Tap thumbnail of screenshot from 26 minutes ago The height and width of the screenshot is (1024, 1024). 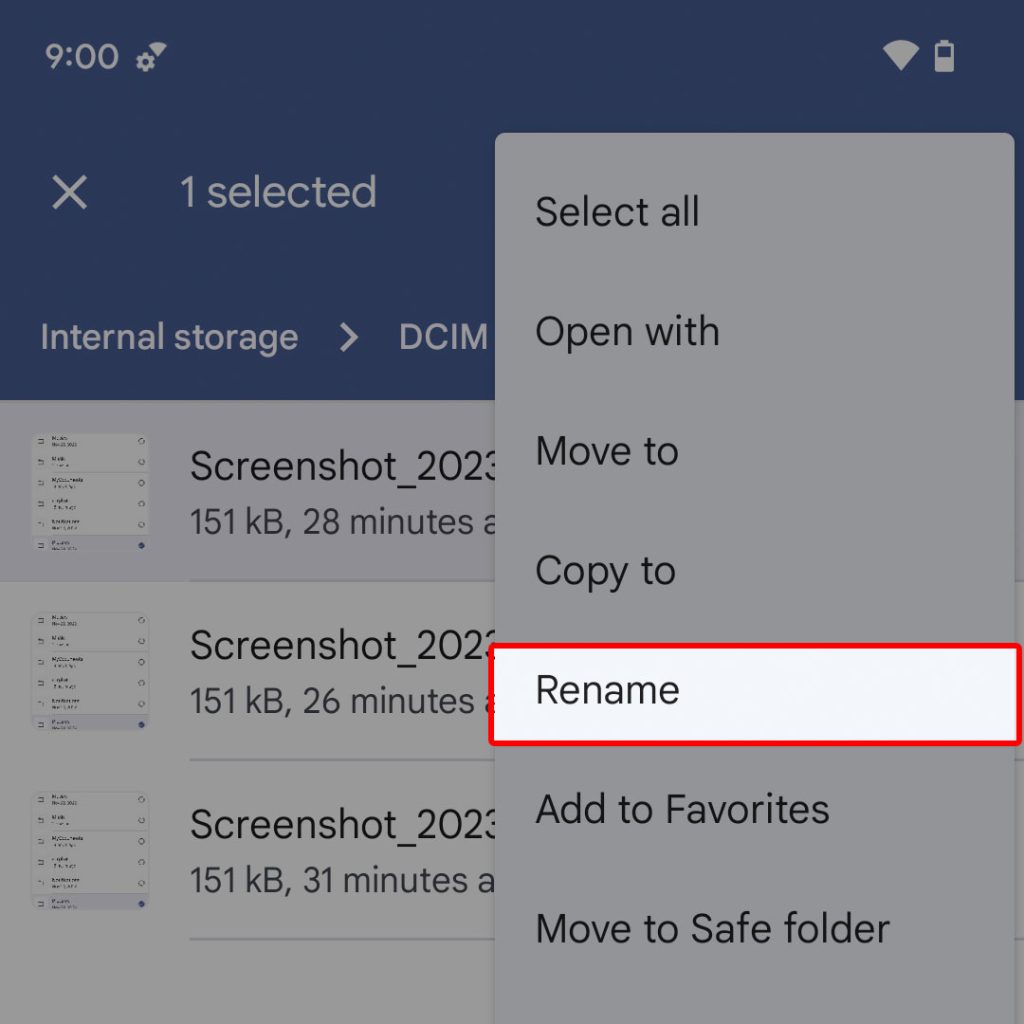tap(90, 671)
